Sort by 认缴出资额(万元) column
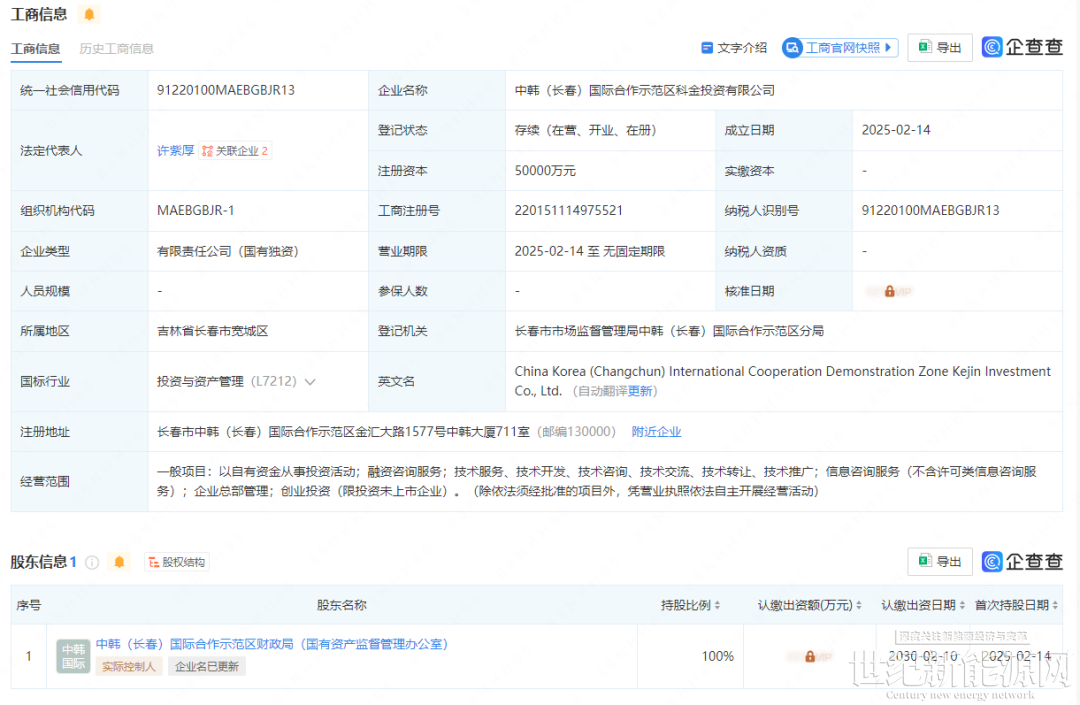Viewport: 1080px width, 705px height. coord(810,605)
